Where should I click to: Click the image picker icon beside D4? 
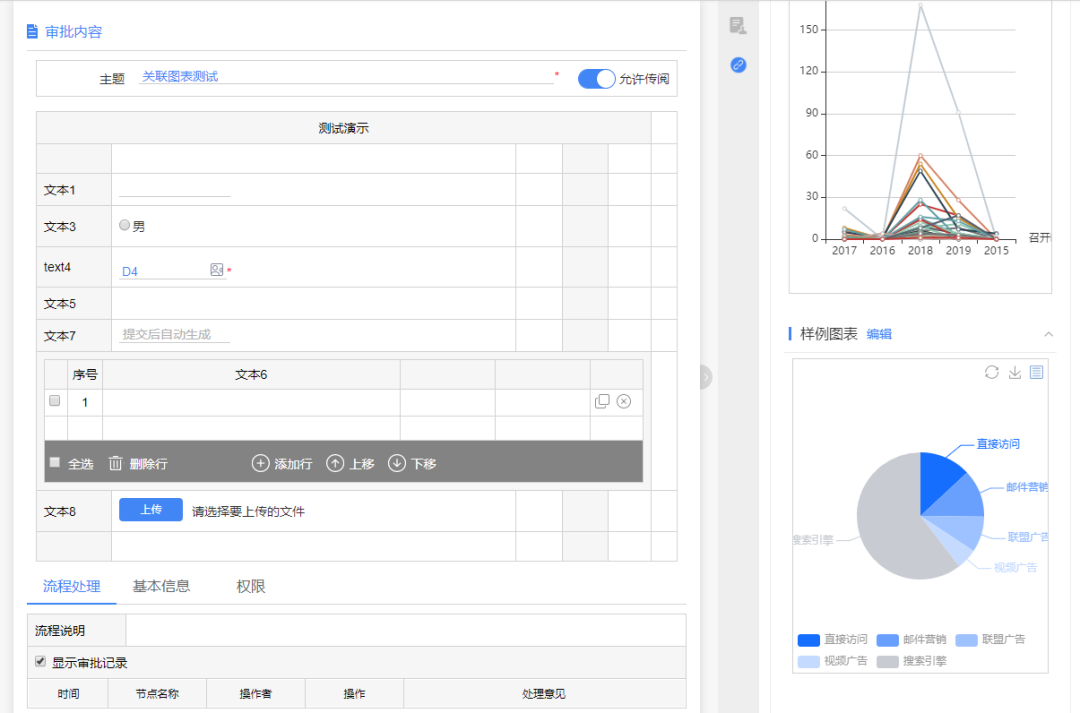point(216,270)
